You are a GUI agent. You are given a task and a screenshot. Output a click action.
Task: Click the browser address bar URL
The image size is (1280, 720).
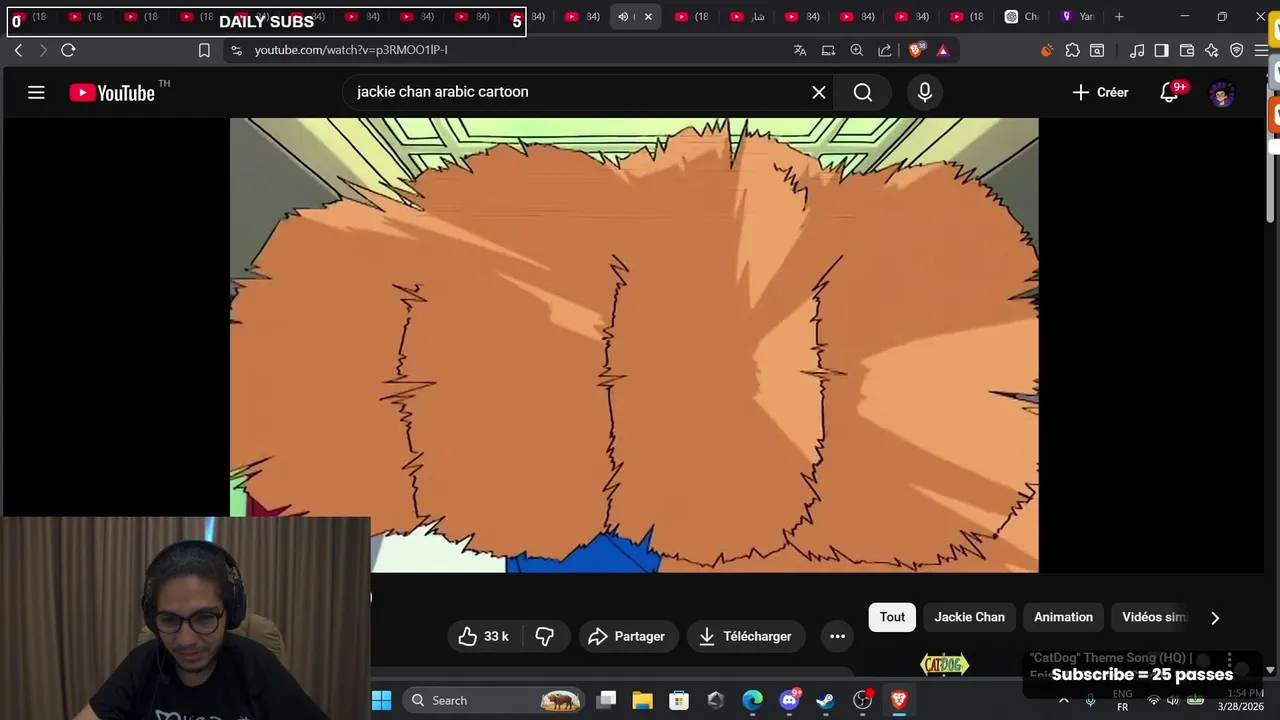point(351,50)
